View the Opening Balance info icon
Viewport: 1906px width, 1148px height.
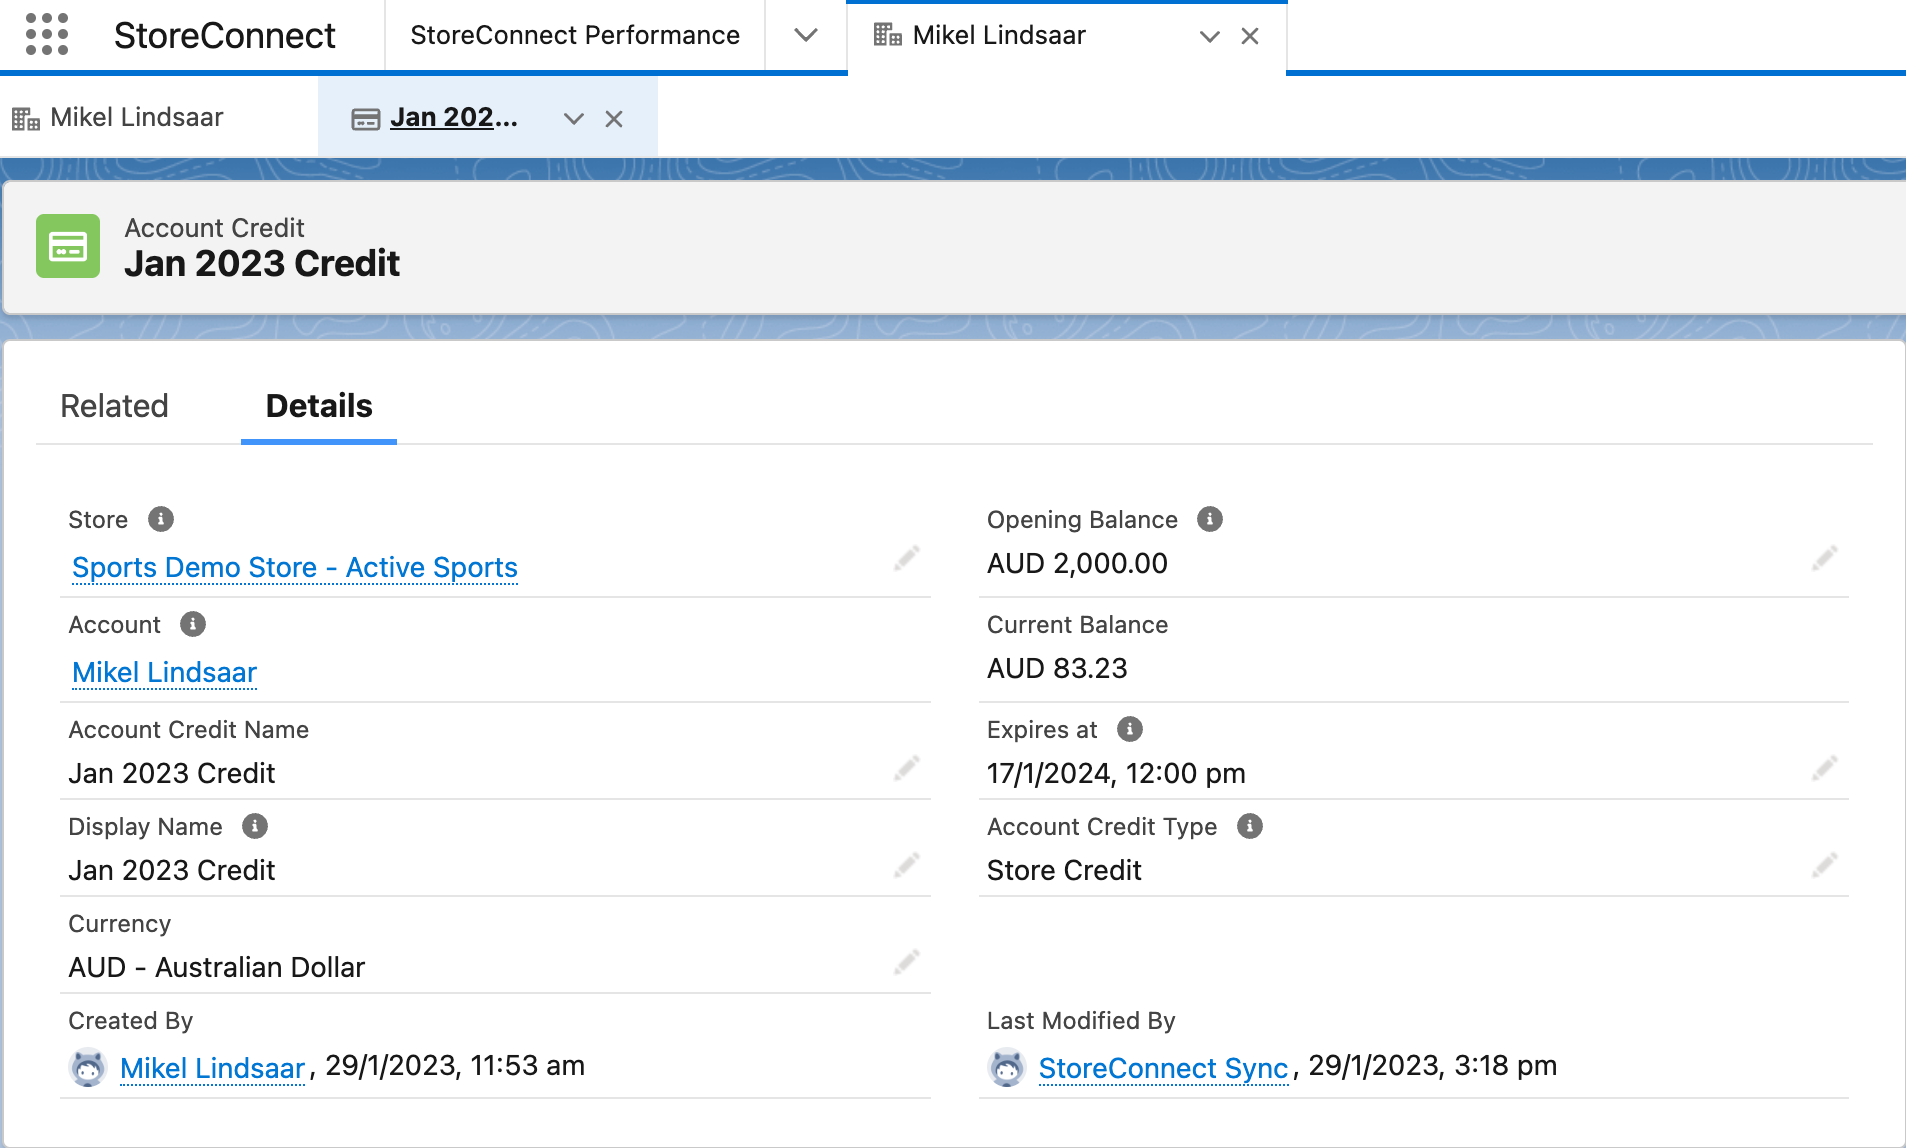pyautogui.click(x=1209, y=519)
